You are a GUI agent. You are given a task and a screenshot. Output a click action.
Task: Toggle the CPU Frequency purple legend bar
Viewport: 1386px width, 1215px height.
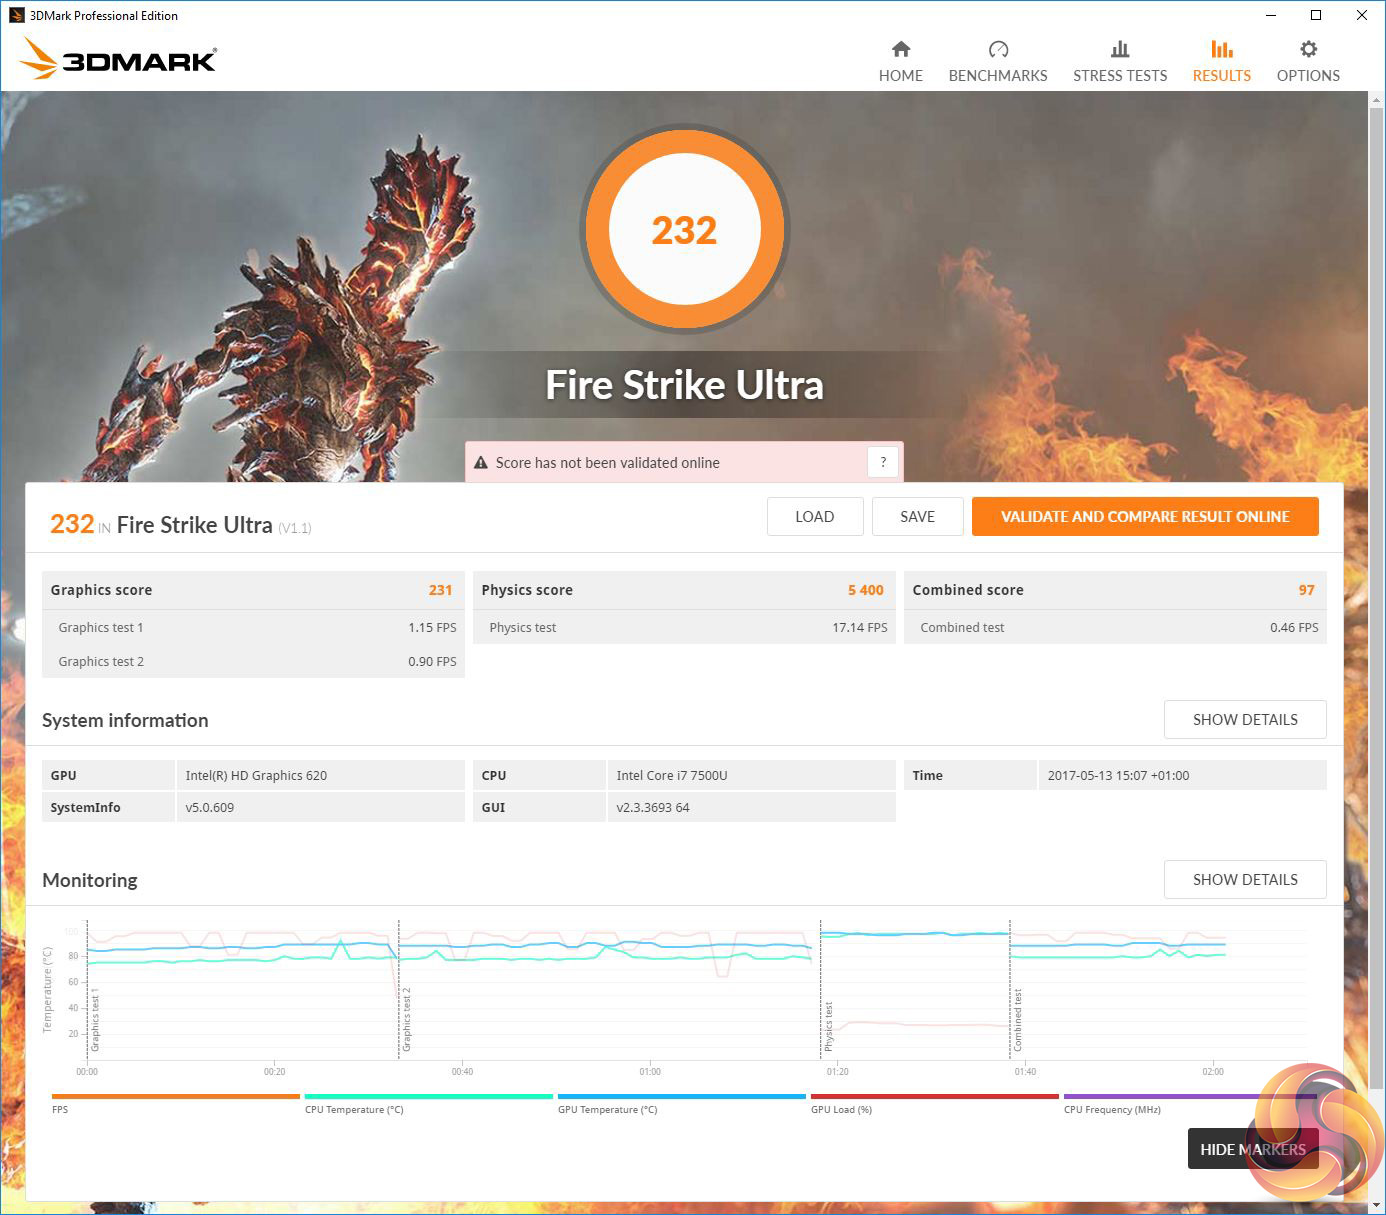click(x=1188, y=1096)
